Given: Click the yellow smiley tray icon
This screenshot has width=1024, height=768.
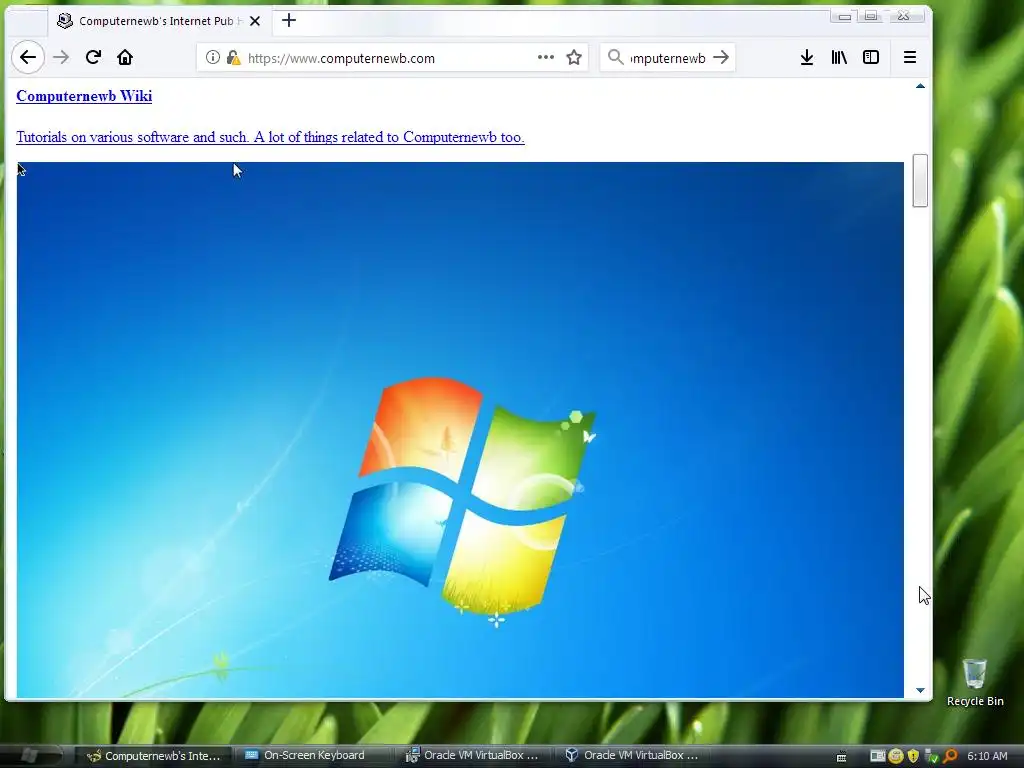Looking at the screenshot, I should (x=896, y=756).
